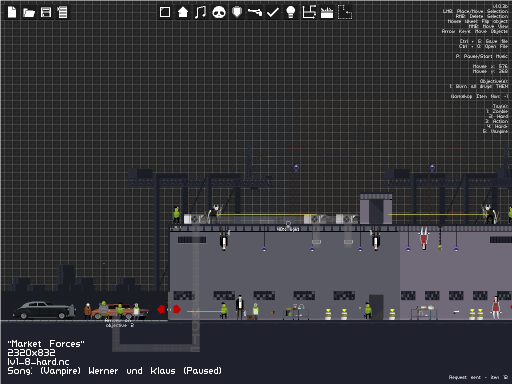
Task: Select the light bulb lighting tool
Action: [x=291, y=12]
